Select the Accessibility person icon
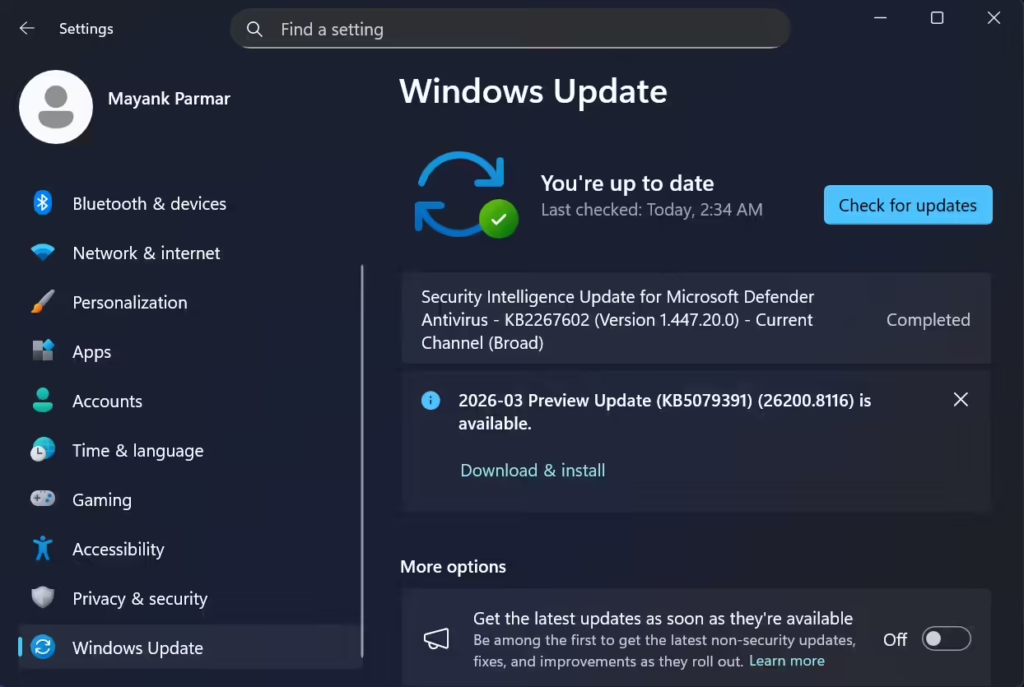 pos(42,549)
